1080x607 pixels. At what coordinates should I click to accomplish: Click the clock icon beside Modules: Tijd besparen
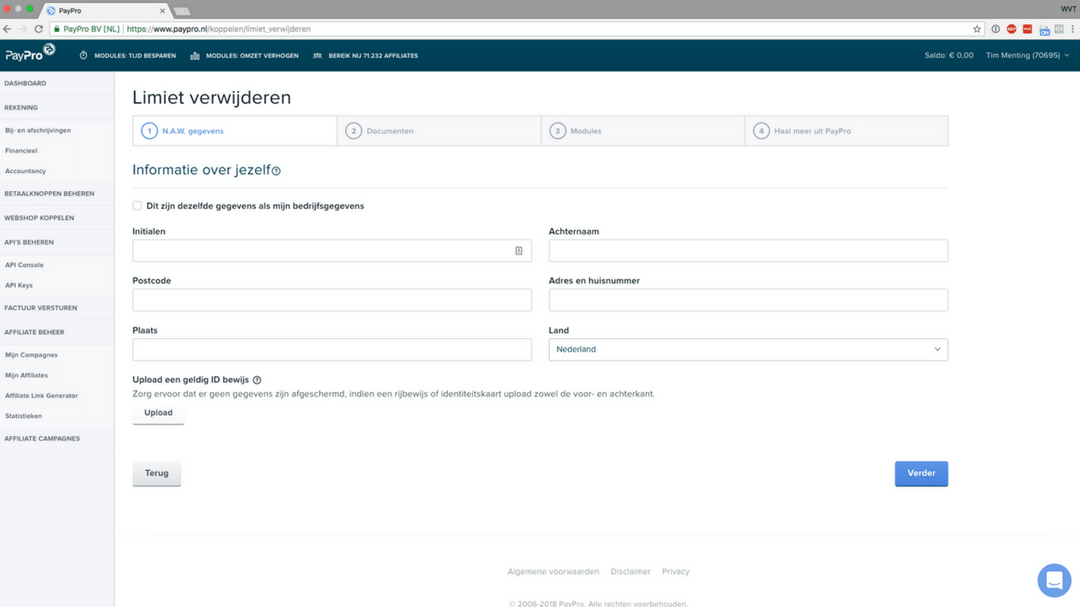point(83,56)
